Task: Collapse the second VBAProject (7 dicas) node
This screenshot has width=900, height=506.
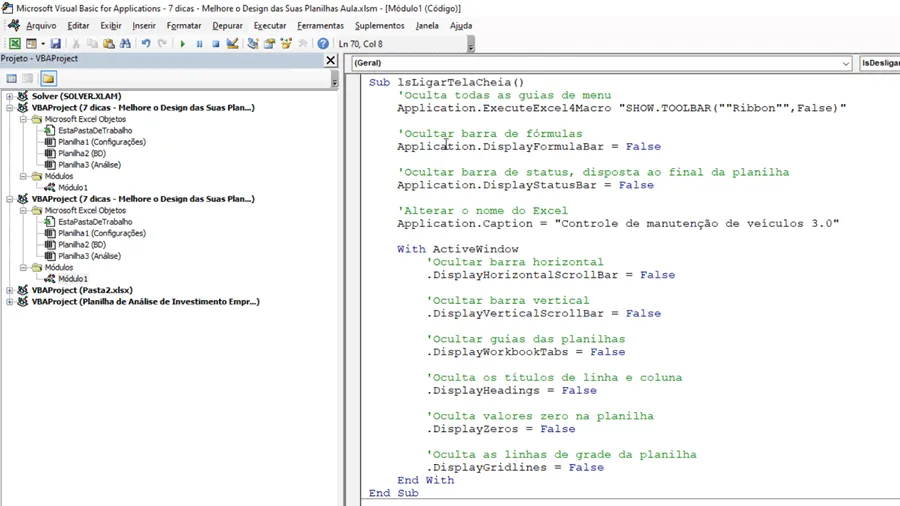Action: point(10,199)
